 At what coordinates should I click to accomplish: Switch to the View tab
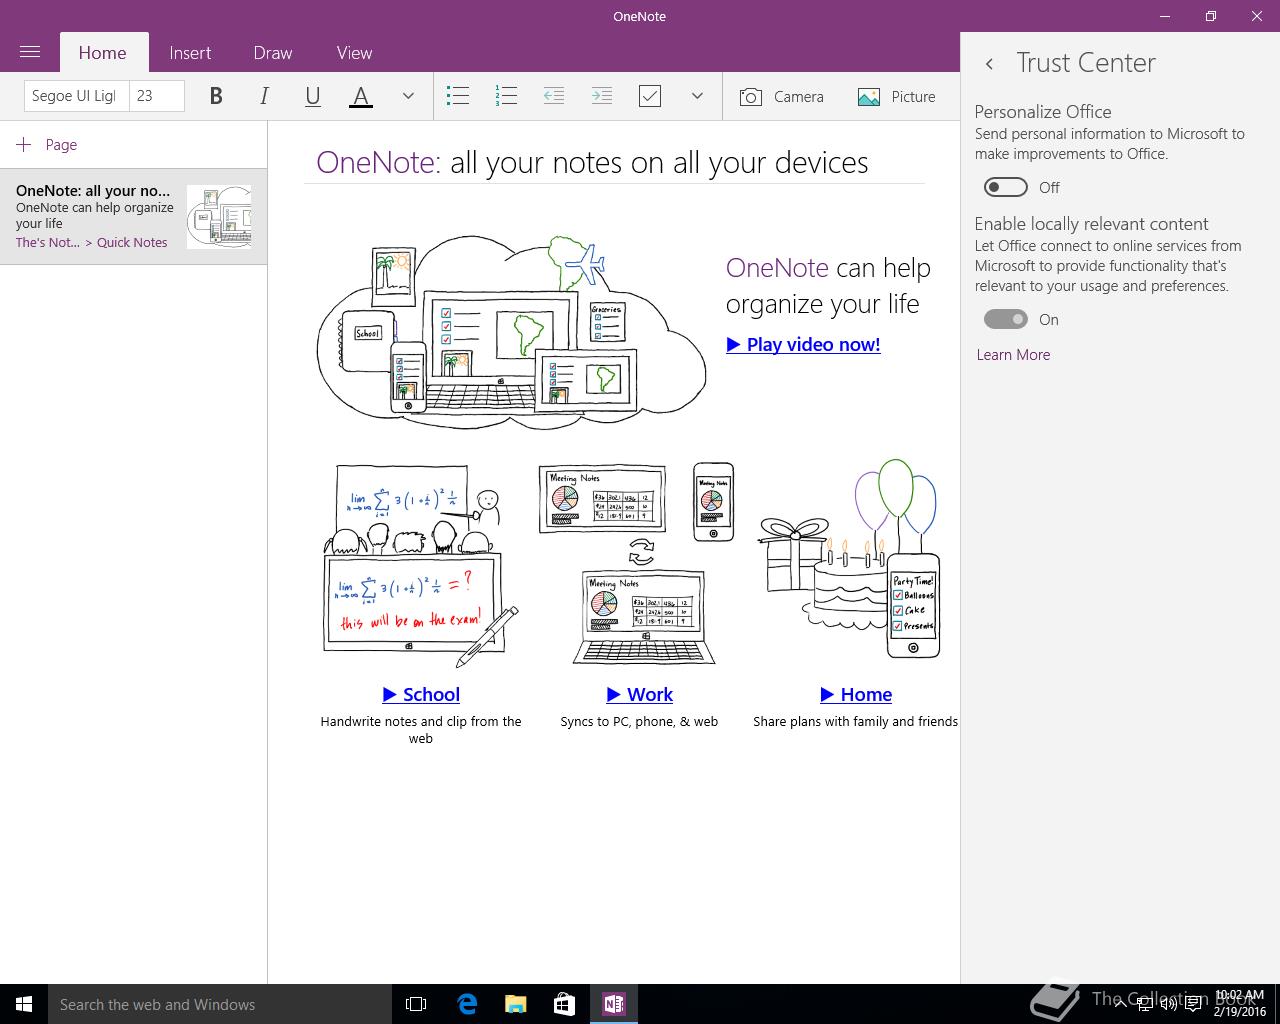(x=354, y=53)
